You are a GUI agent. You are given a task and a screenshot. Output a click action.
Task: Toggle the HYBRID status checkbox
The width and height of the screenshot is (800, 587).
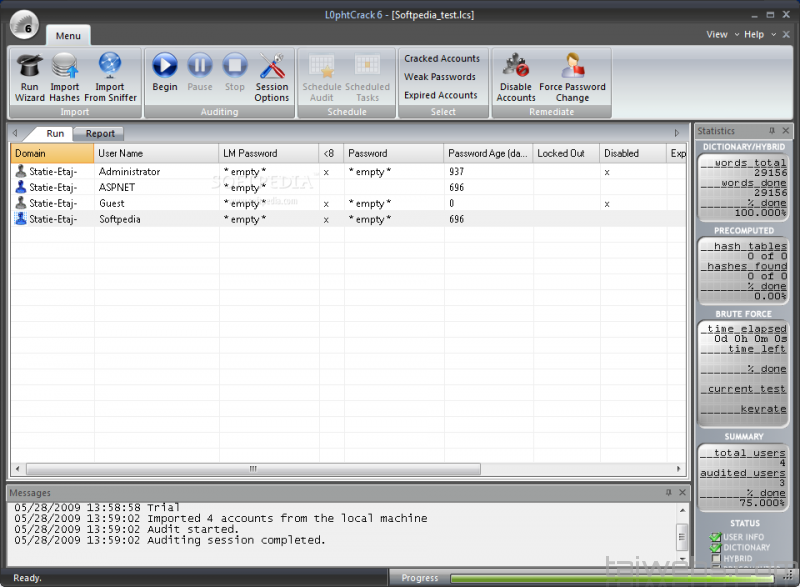pos(715,558)
